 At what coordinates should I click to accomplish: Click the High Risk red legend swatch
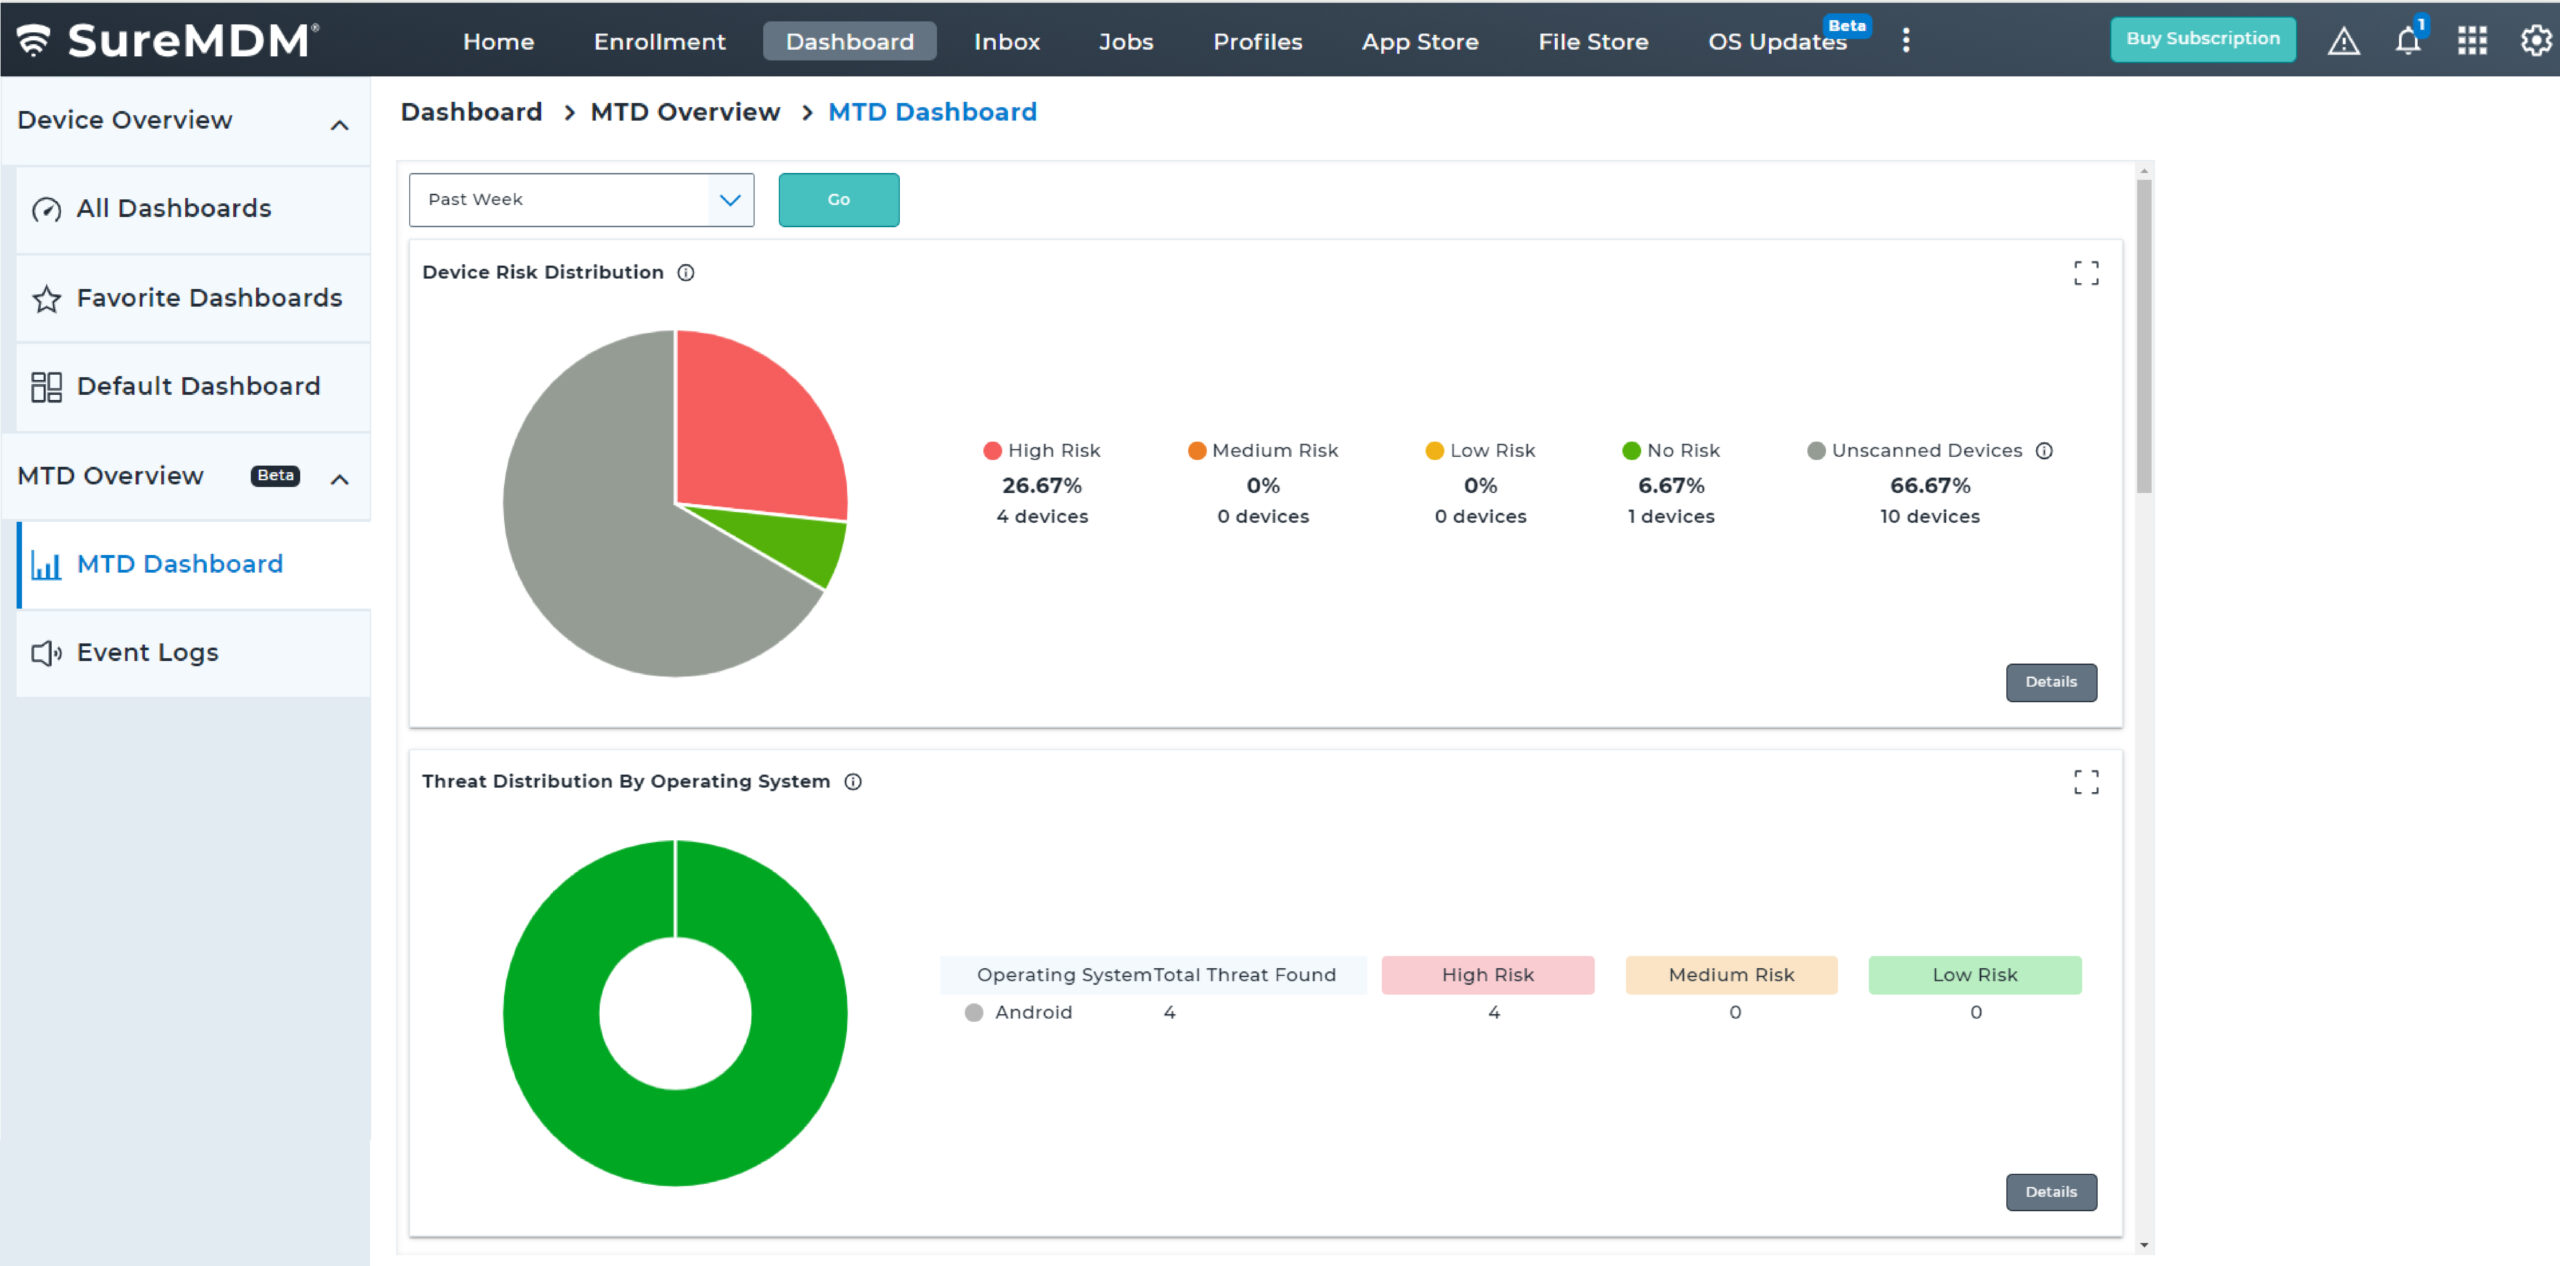click(992, 451)
